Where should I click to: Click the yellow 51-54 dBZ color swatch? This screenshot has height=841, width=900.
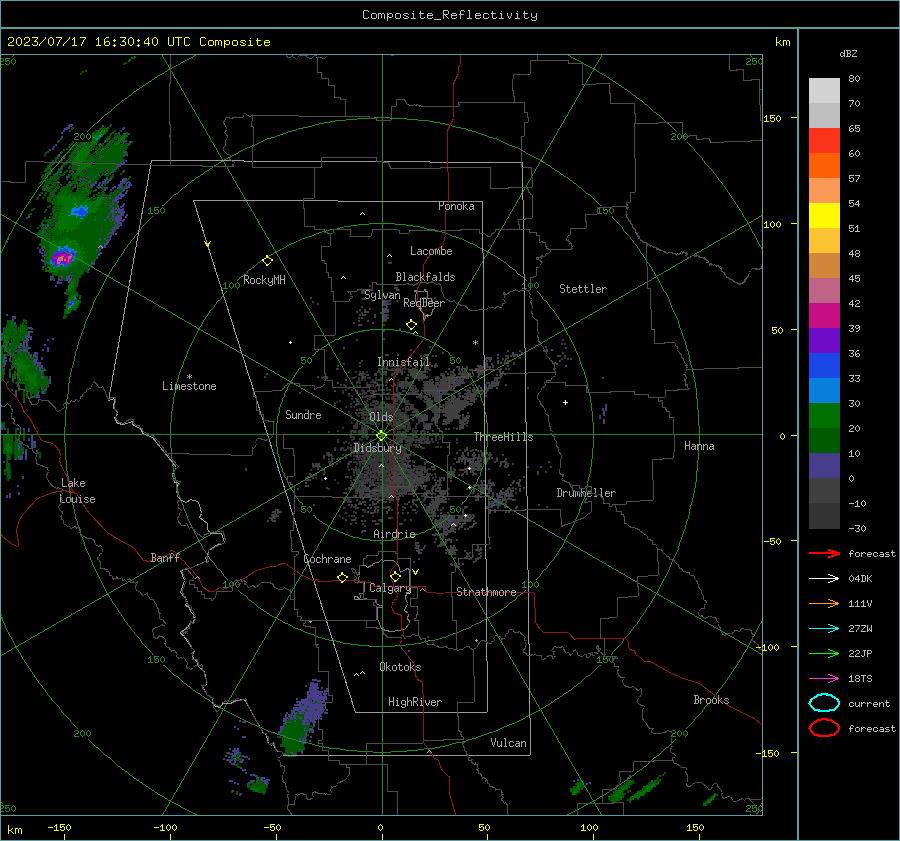(x=824, y=216)
